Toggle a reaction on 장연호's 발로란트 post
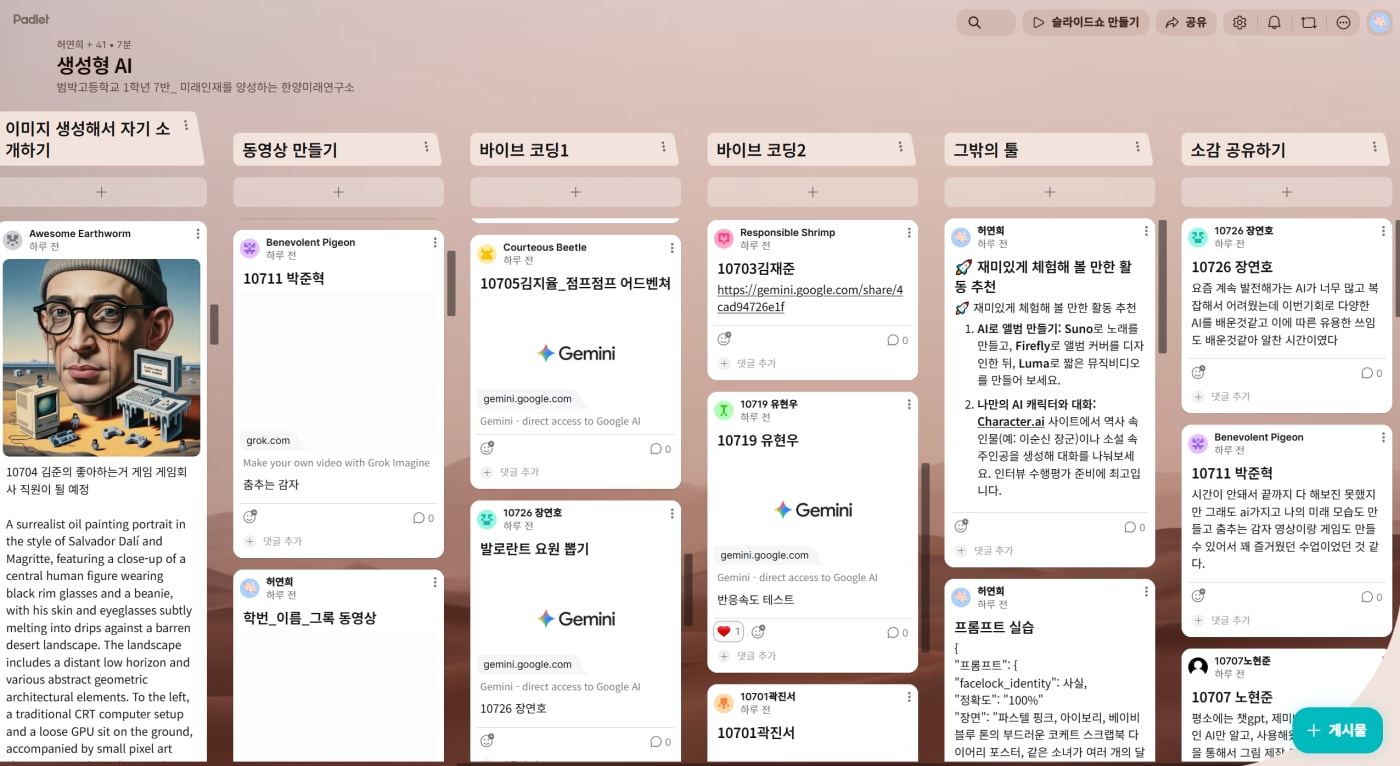Screen dimensions: 1400x766 pos(487,741)
